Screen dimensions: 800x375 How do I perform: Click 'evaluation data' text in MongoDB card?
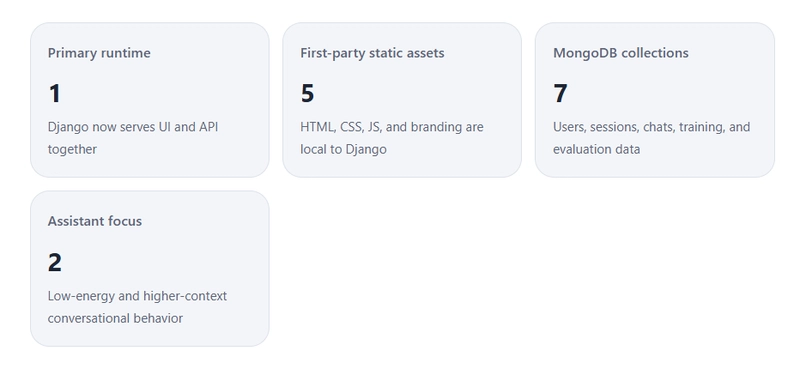(x=596, y=149)
